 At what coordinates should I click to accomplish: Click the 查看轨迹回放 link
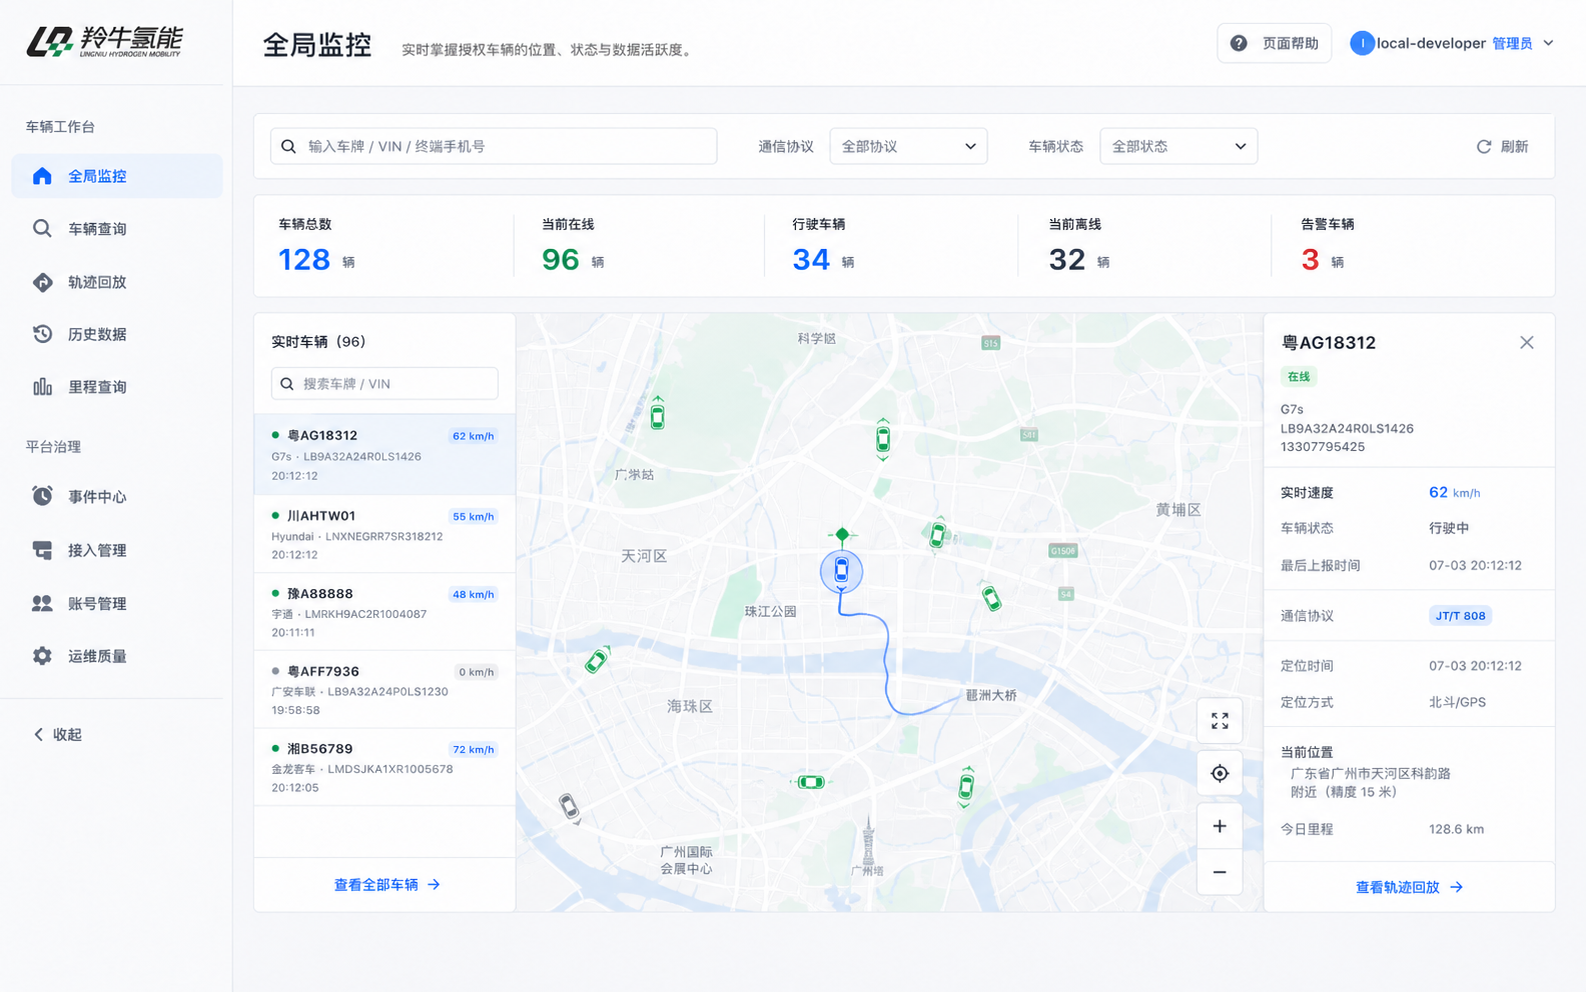point(1409,887)
